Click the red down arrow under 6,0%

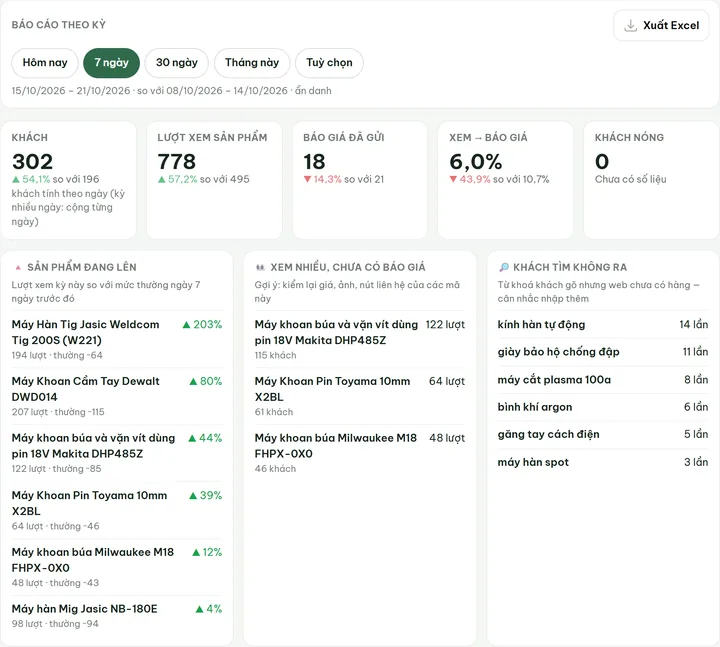pos(453,180)
